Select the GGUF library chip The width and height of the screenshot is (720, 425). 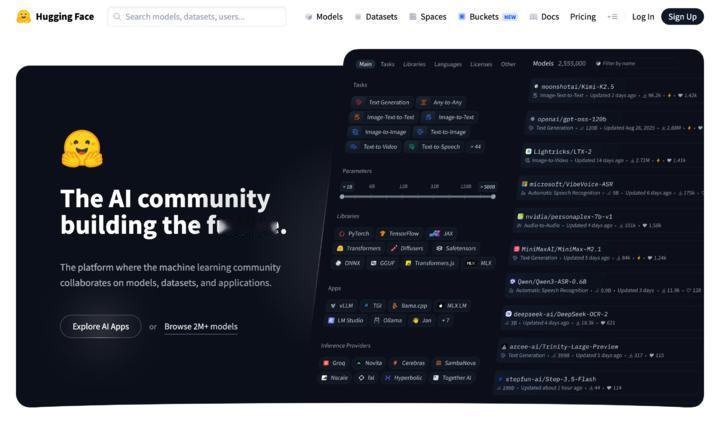[382, 263]
